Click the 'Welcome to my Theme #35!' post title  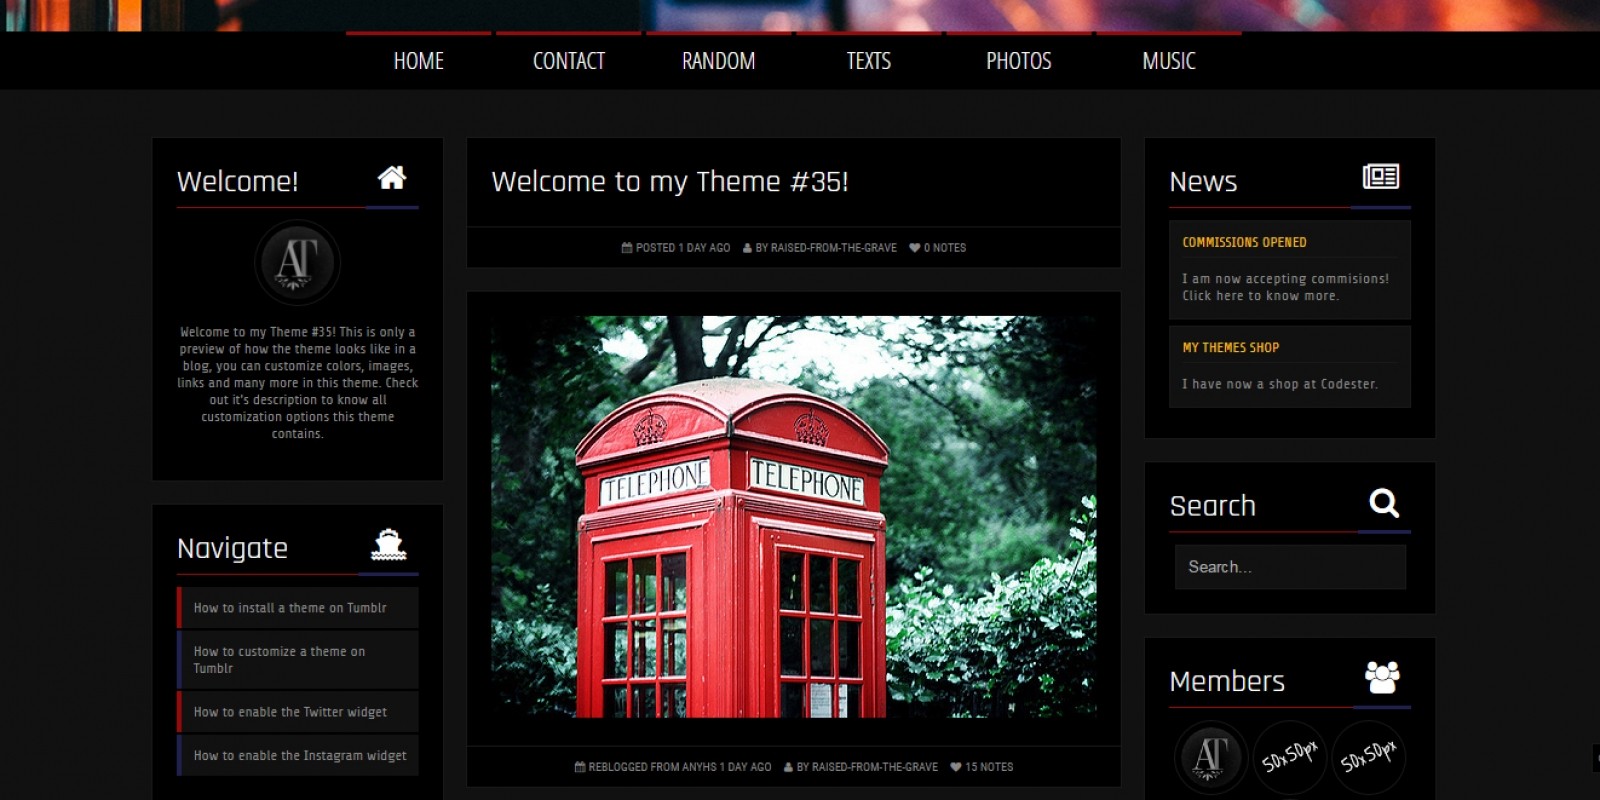[670, 182]
